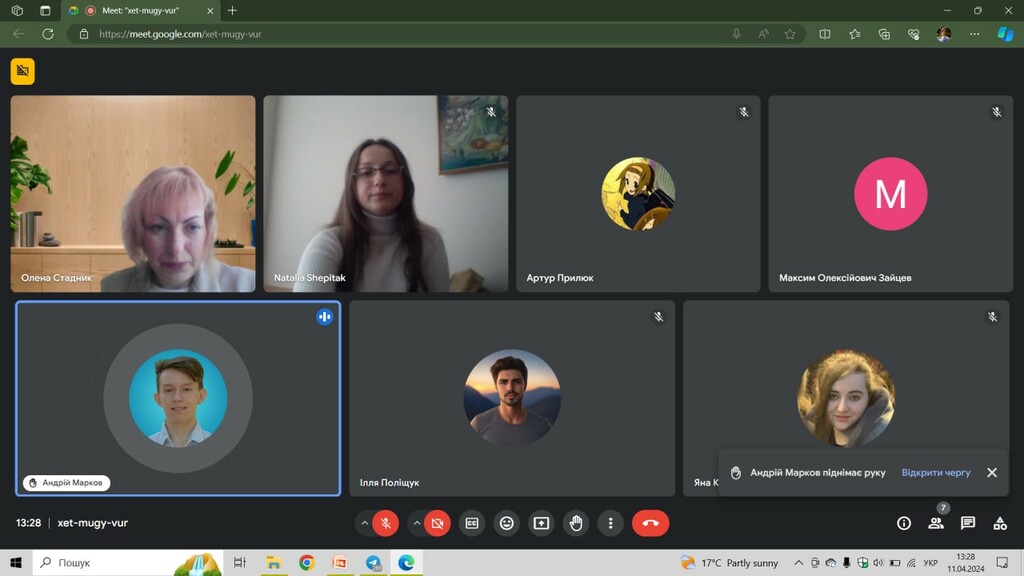1024x576 pixels.
Task: Dismiss the raised hand notification
Action: point(992,473)
